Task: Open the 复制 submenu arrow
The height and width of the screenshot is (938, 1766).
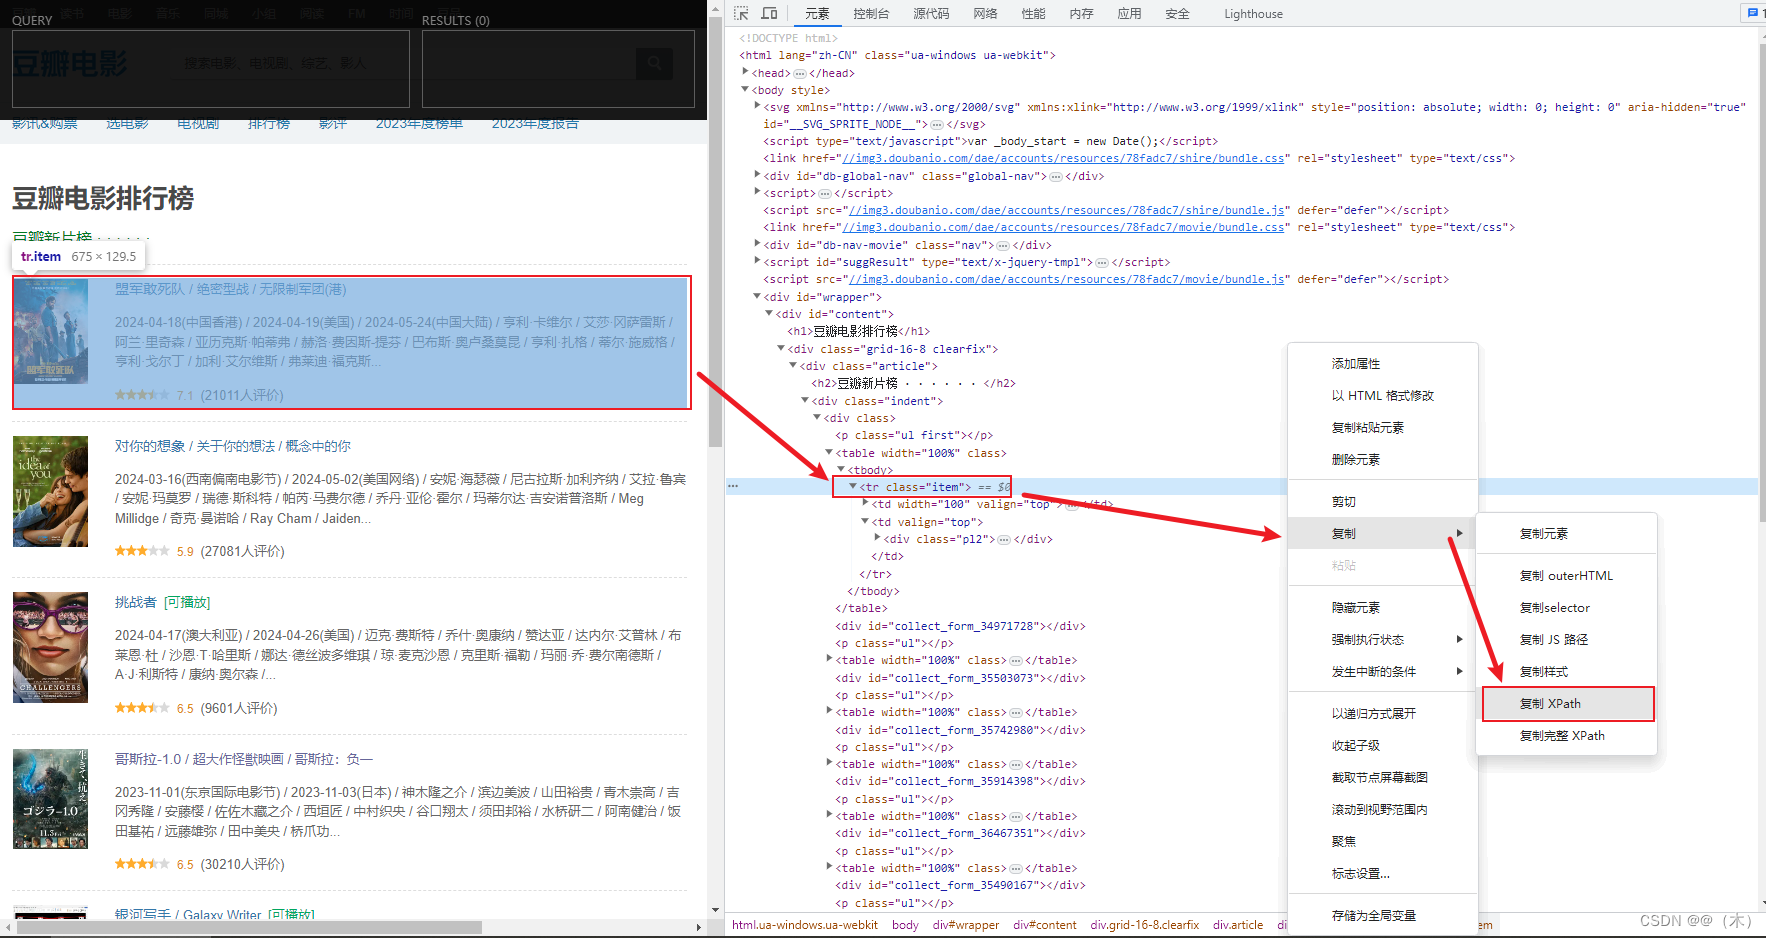Action: pyautogui.click(x=1460, y=533)
